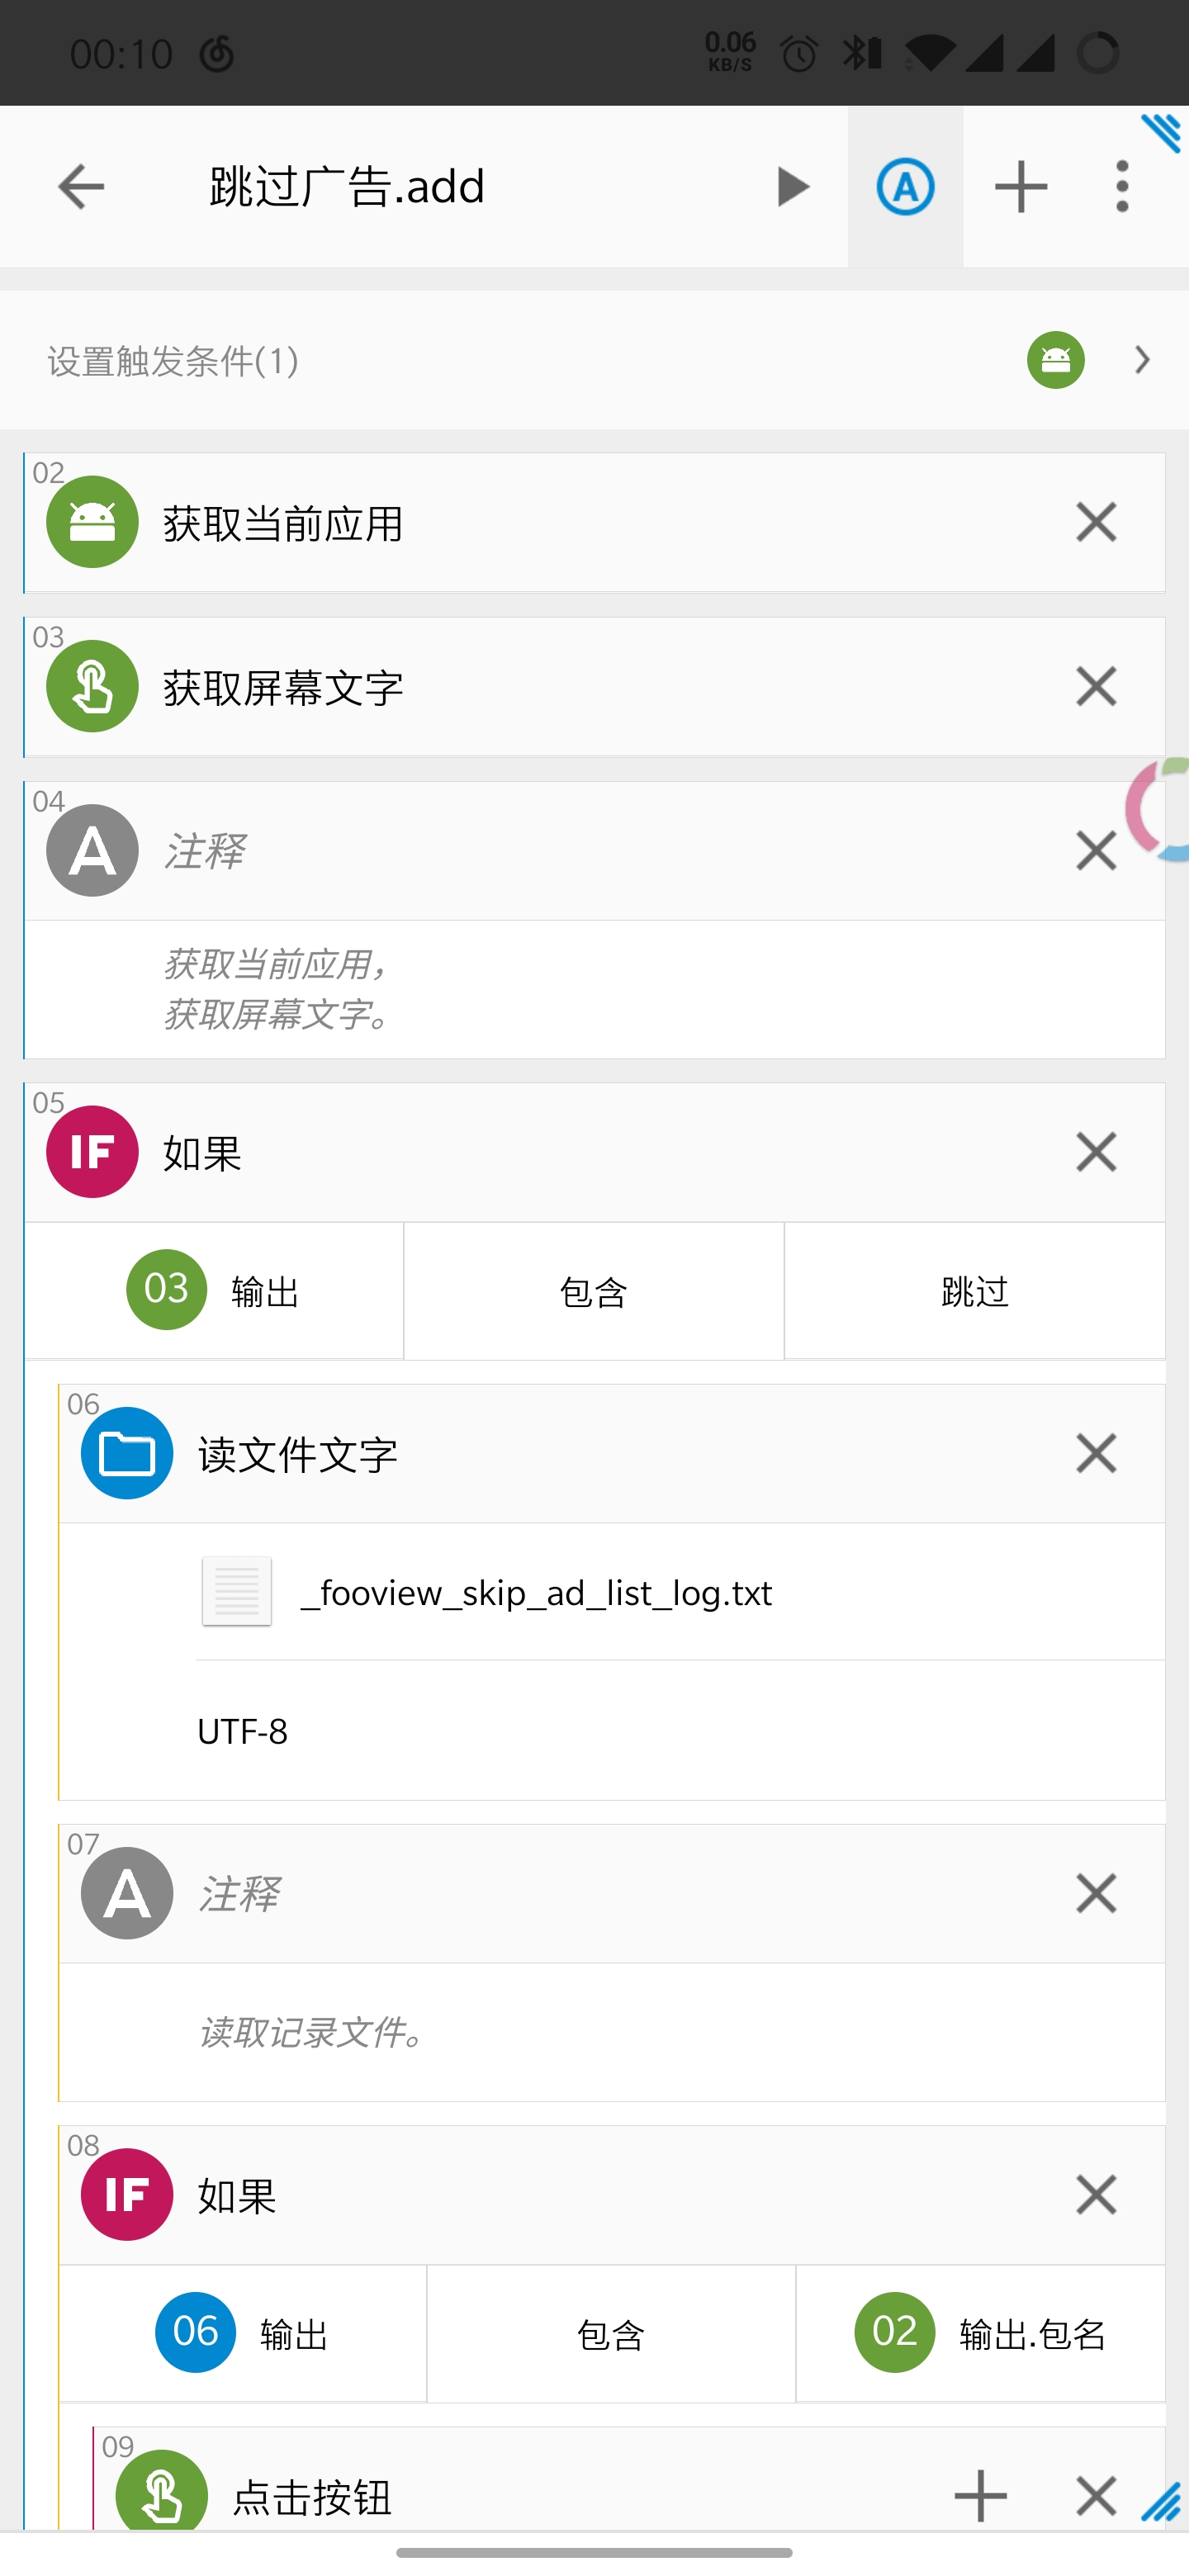Expand 设置触发条件 trigger settings chevron
The width and height of the screenshot is (1189, 2576).
1142,360
